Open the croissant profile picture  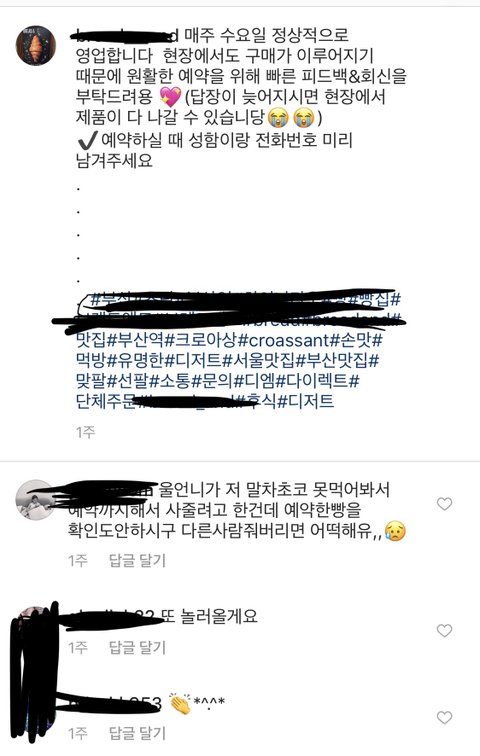(x=36, y=46)
